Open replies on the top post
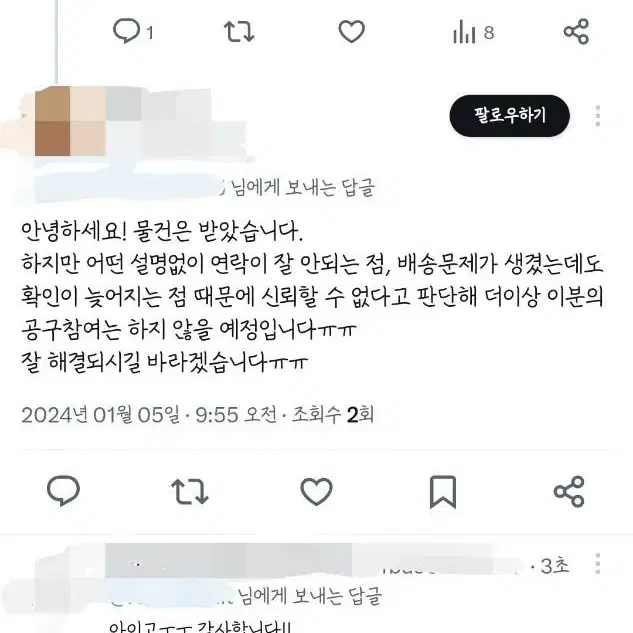Image resolution: width=633 pixels, height=633 pixels. 132,31
